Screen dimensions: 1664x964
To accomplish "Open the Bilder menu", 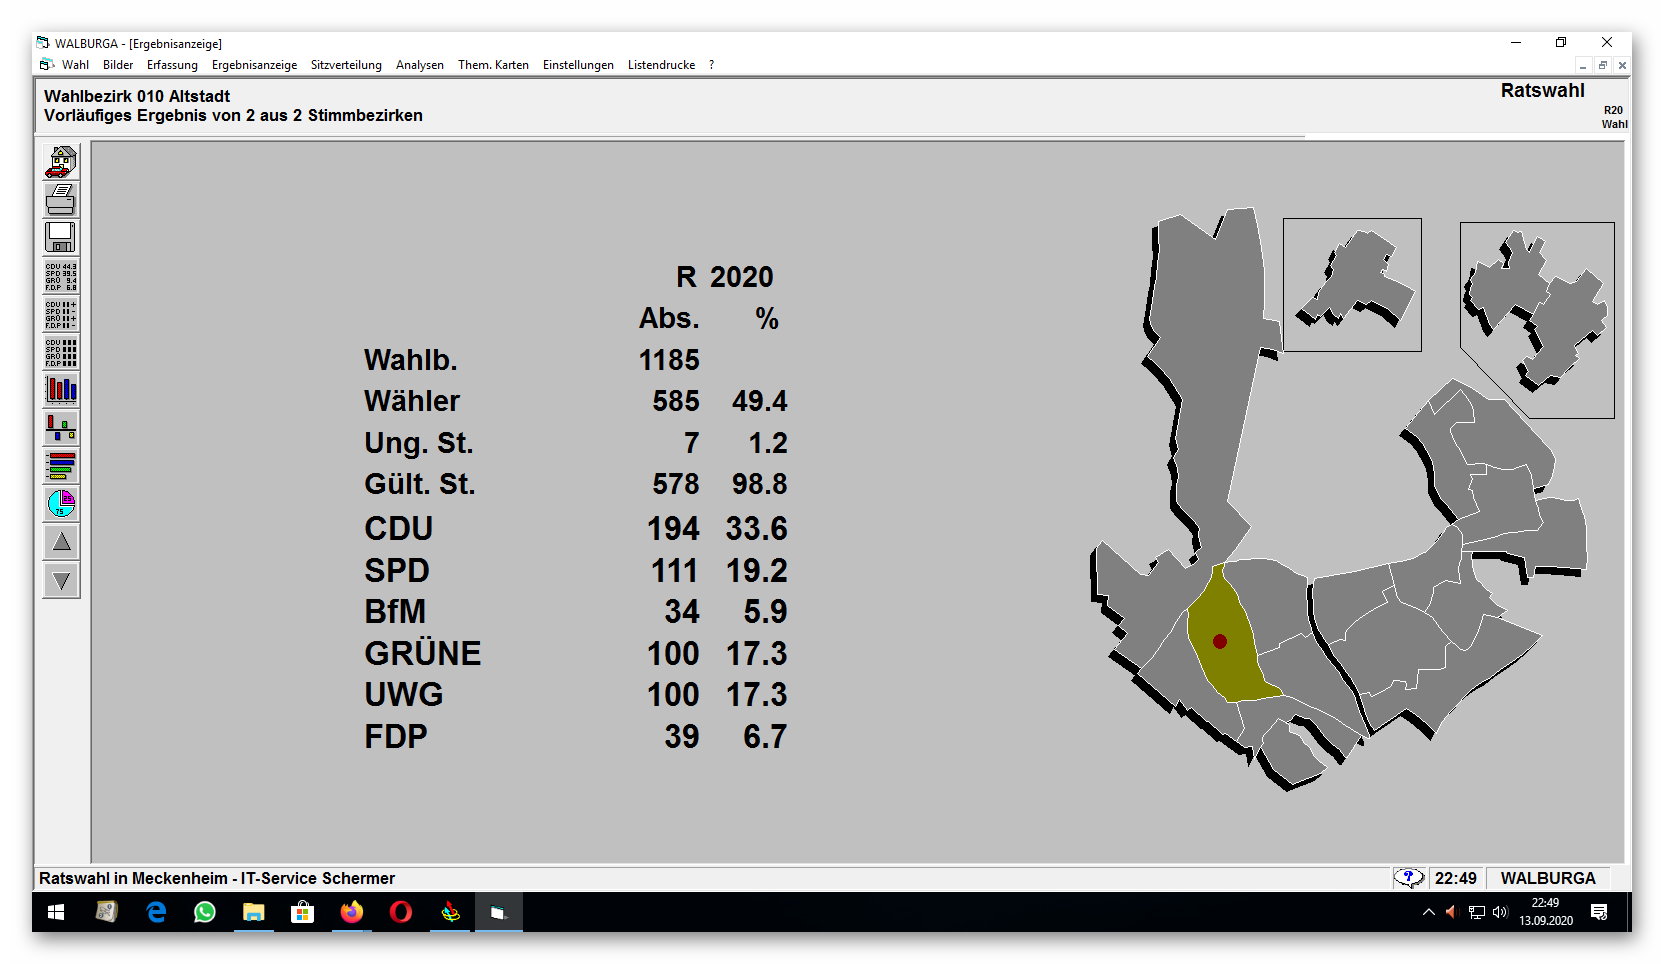I will coord(118,65).
